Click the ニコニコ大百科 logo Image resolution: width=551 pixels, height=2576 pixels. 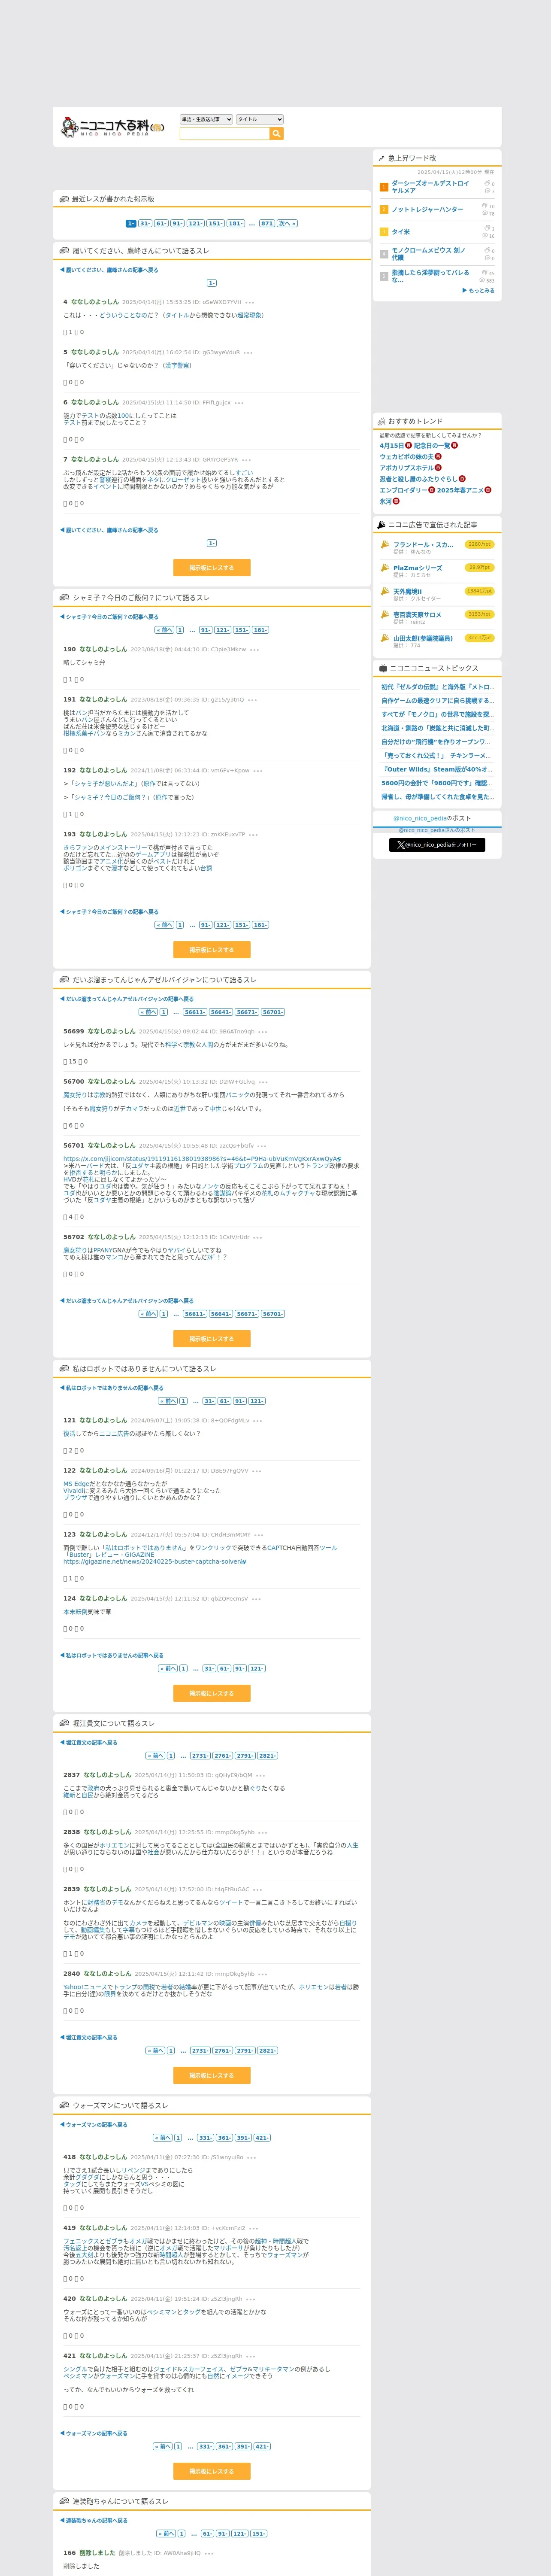point(112,127)
